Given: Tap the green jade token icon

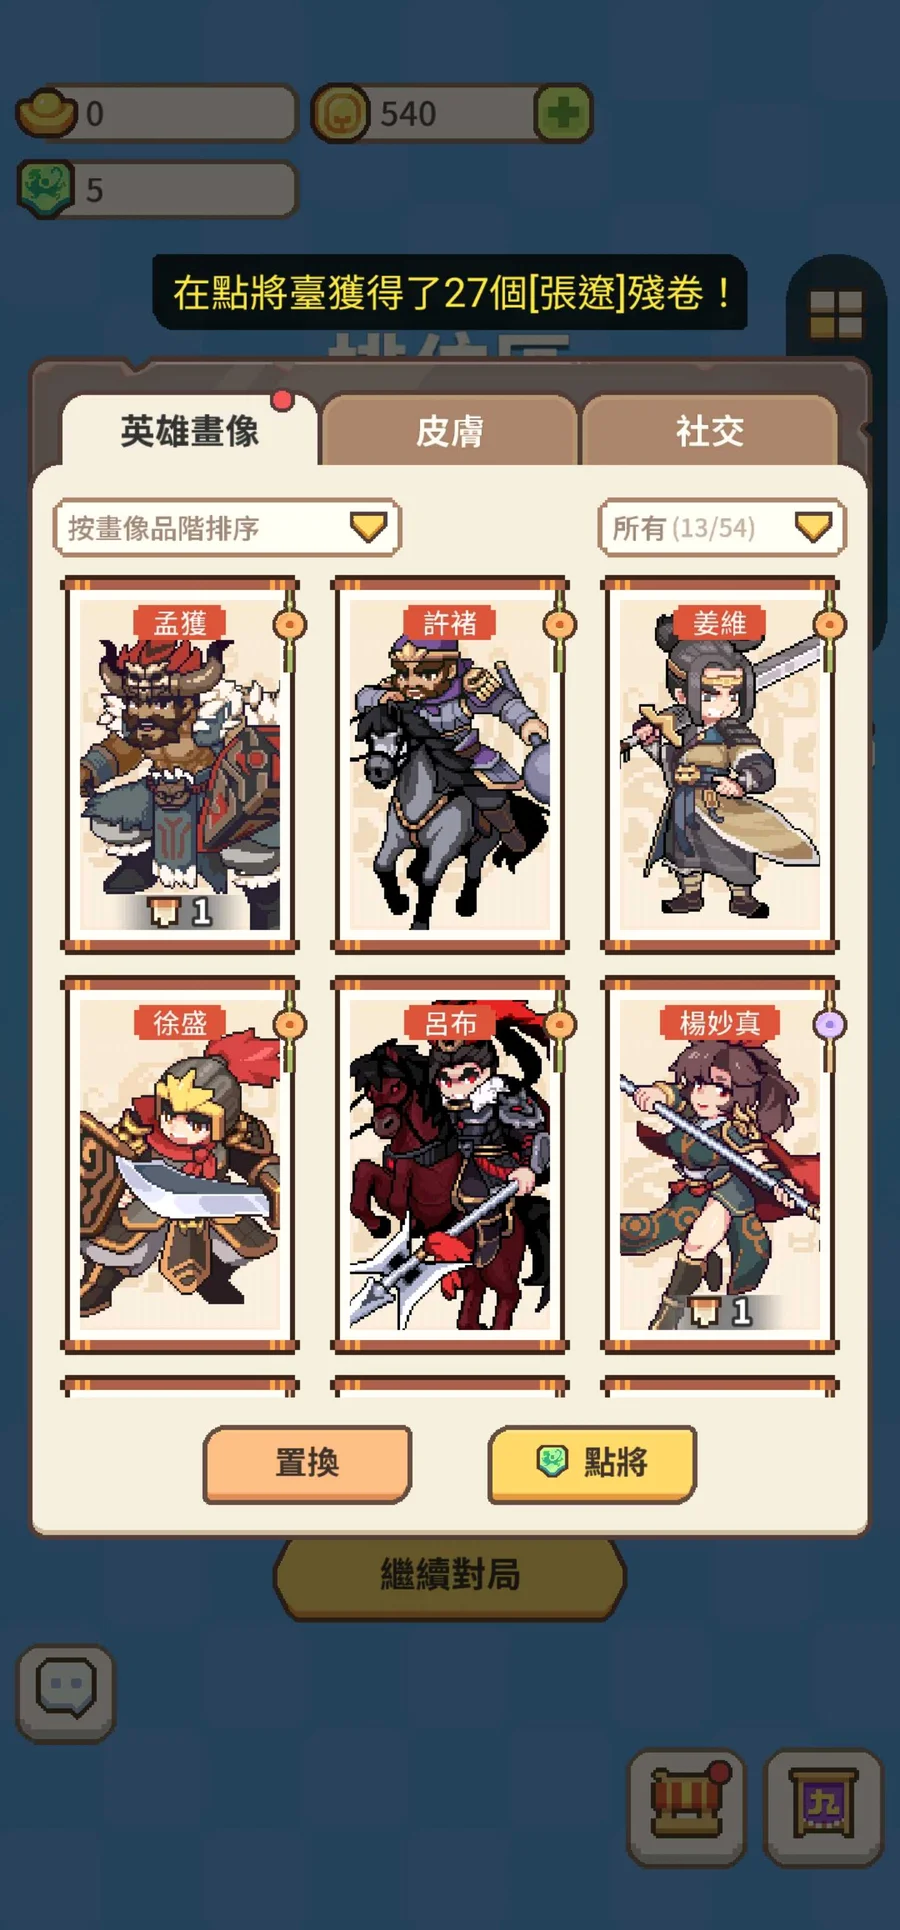Looking at the screenshot, I should (x=46, y=189).
